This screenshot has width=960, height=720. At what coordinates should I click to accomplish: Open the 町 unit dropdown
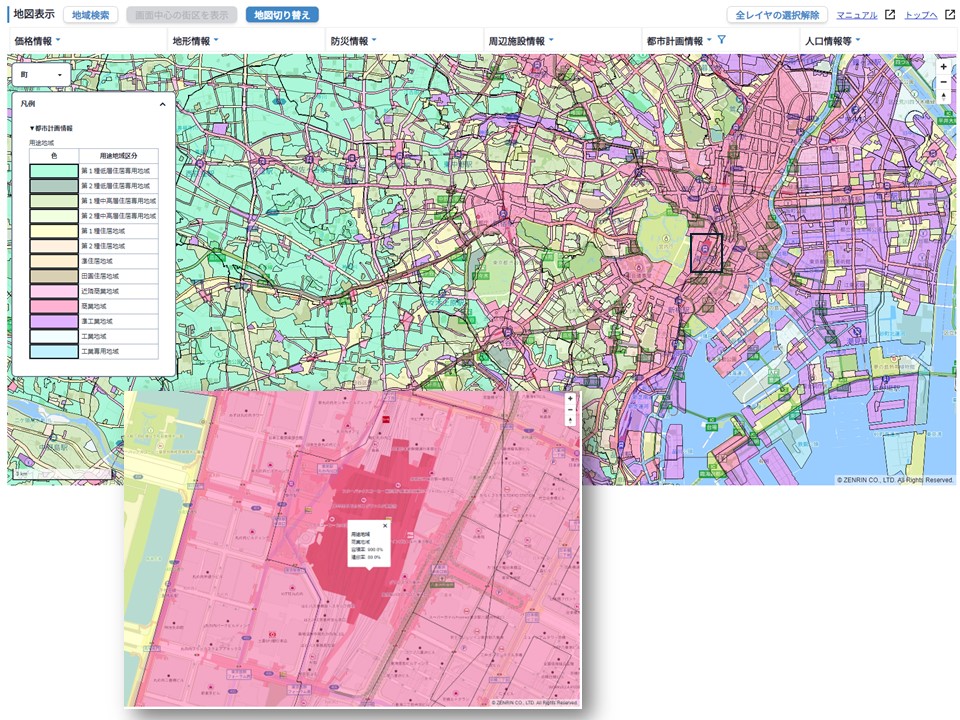point(43,75)
